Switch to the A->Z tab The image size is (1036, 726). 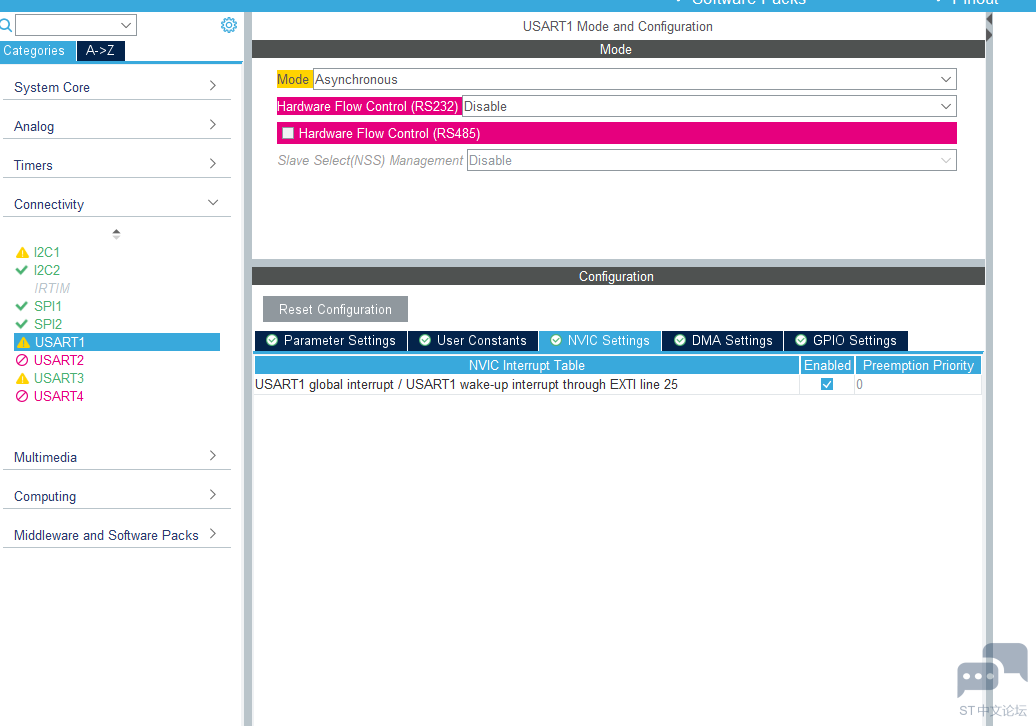[x=100, y=51]
